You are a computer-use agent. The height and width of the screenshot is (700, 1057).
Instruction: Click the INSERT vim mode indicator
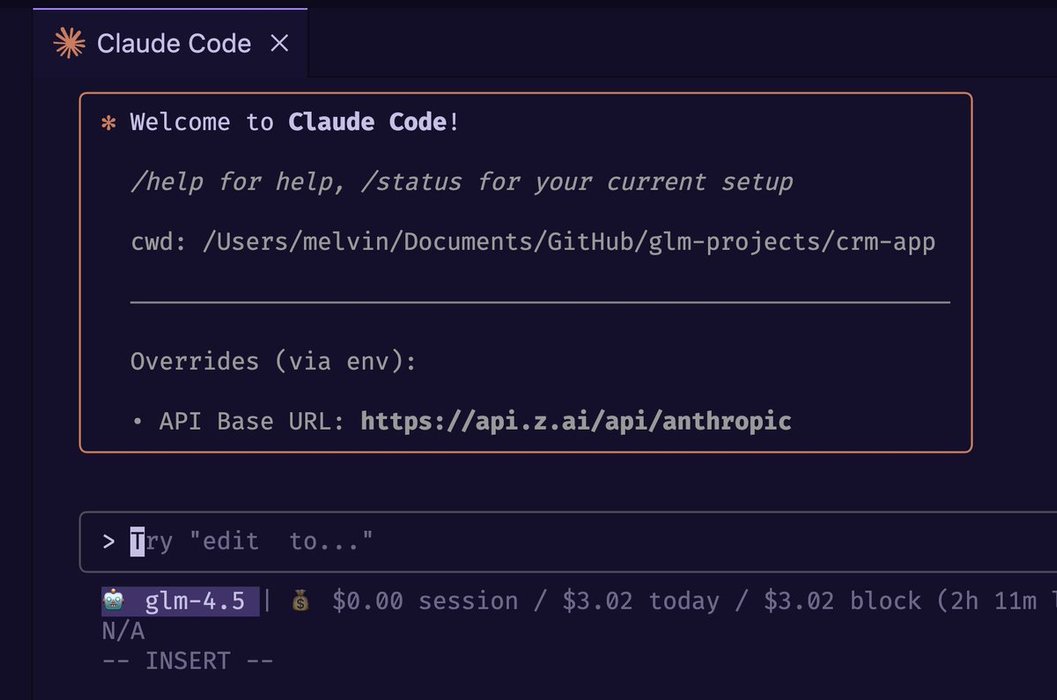pyautogui.click(x=187, y=661)
